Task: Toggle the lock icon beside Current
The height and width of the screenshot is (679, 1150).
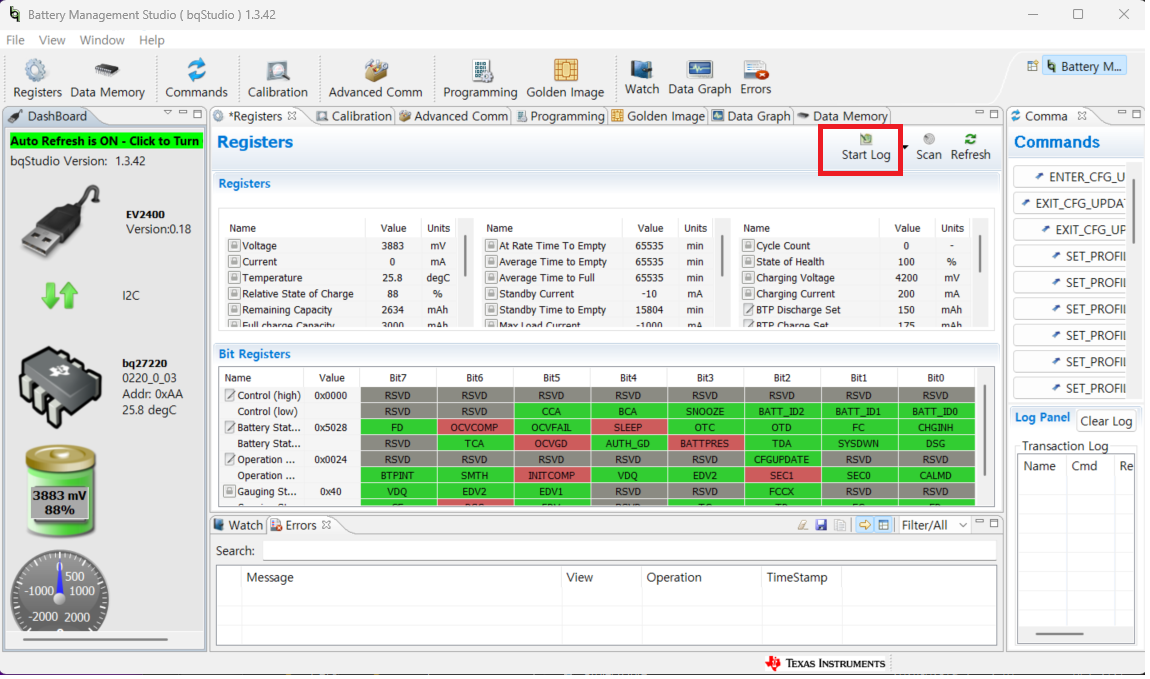Action: (x=234, y=262)
